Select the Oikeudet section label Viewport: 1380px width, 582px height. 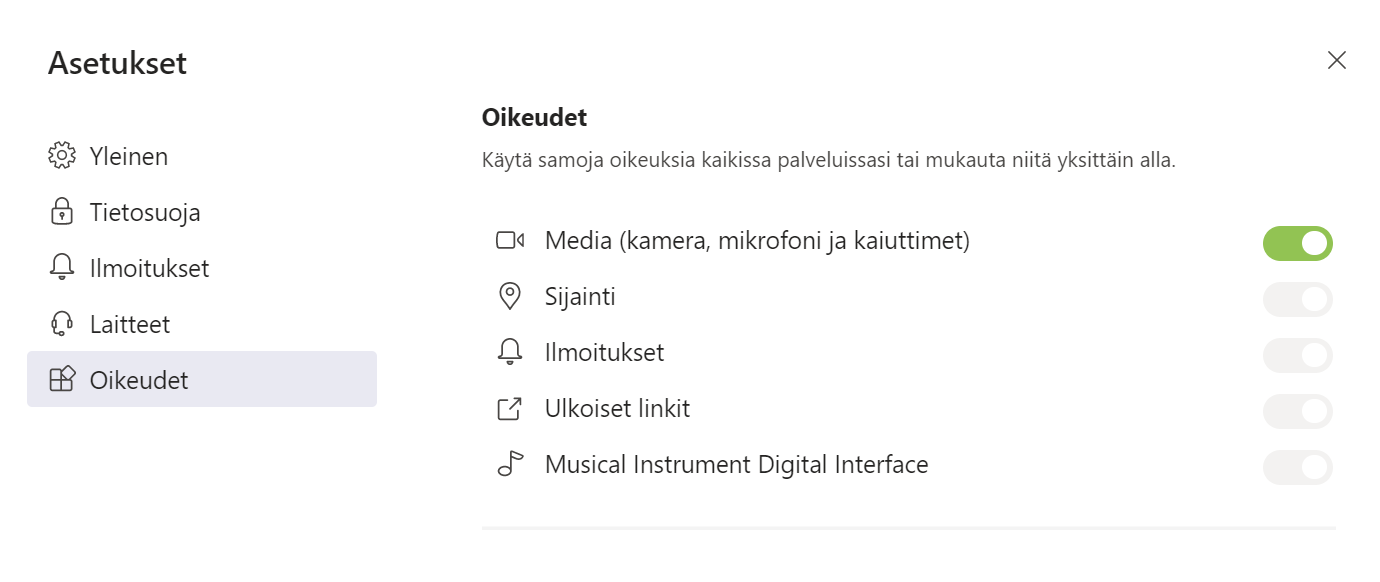coord(139,380)
